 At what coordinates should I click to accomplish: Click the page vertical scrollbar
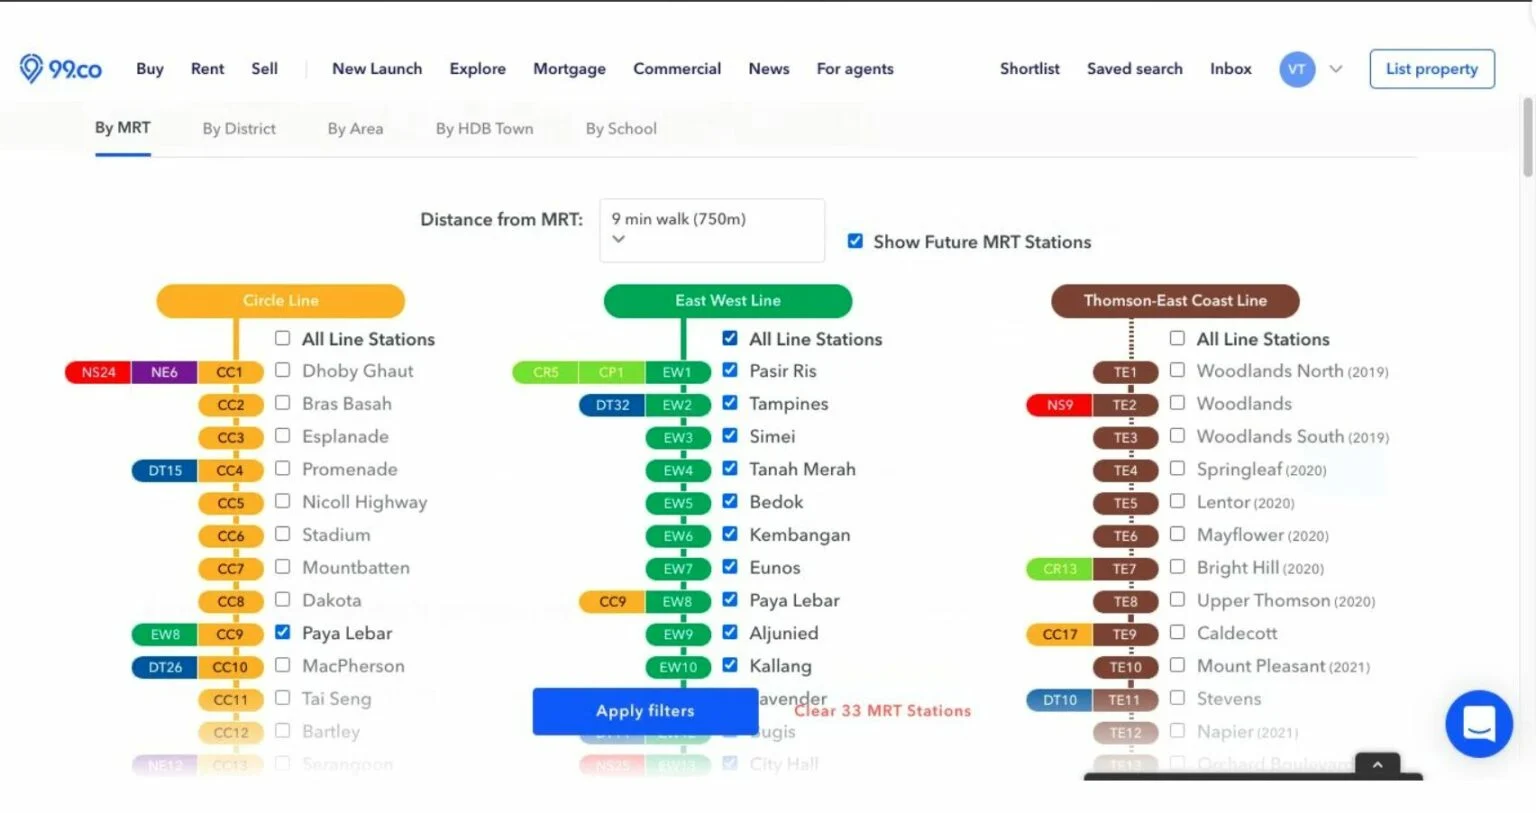(x=1527, y=138)
